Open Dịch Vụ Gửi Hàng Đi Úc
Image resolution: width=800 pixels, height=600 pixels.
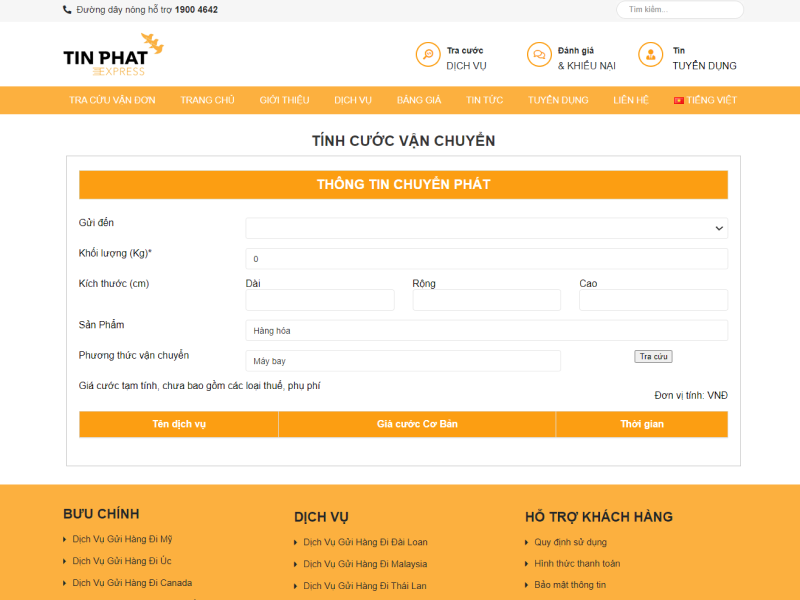[121, 561]
